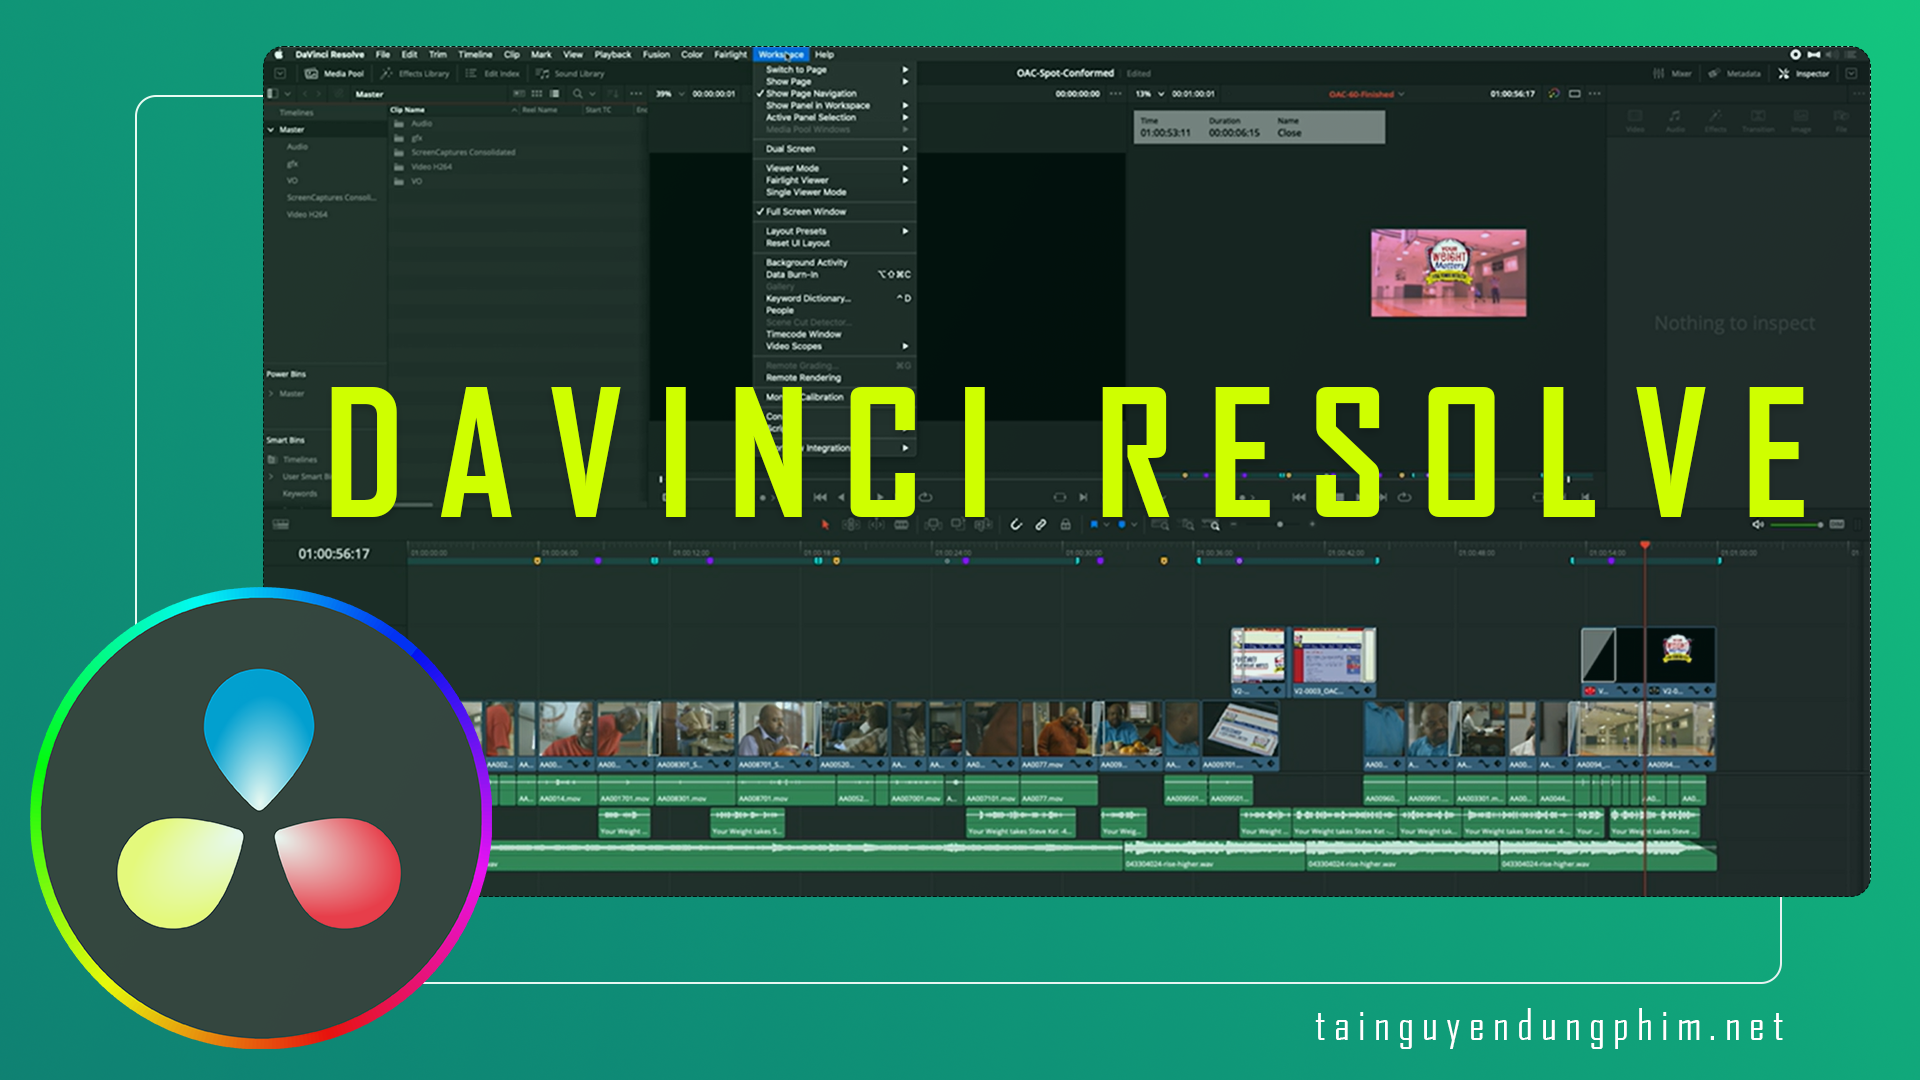
Task: Select the timeline Selection Mode arrow tool
Action: [825, 524]
